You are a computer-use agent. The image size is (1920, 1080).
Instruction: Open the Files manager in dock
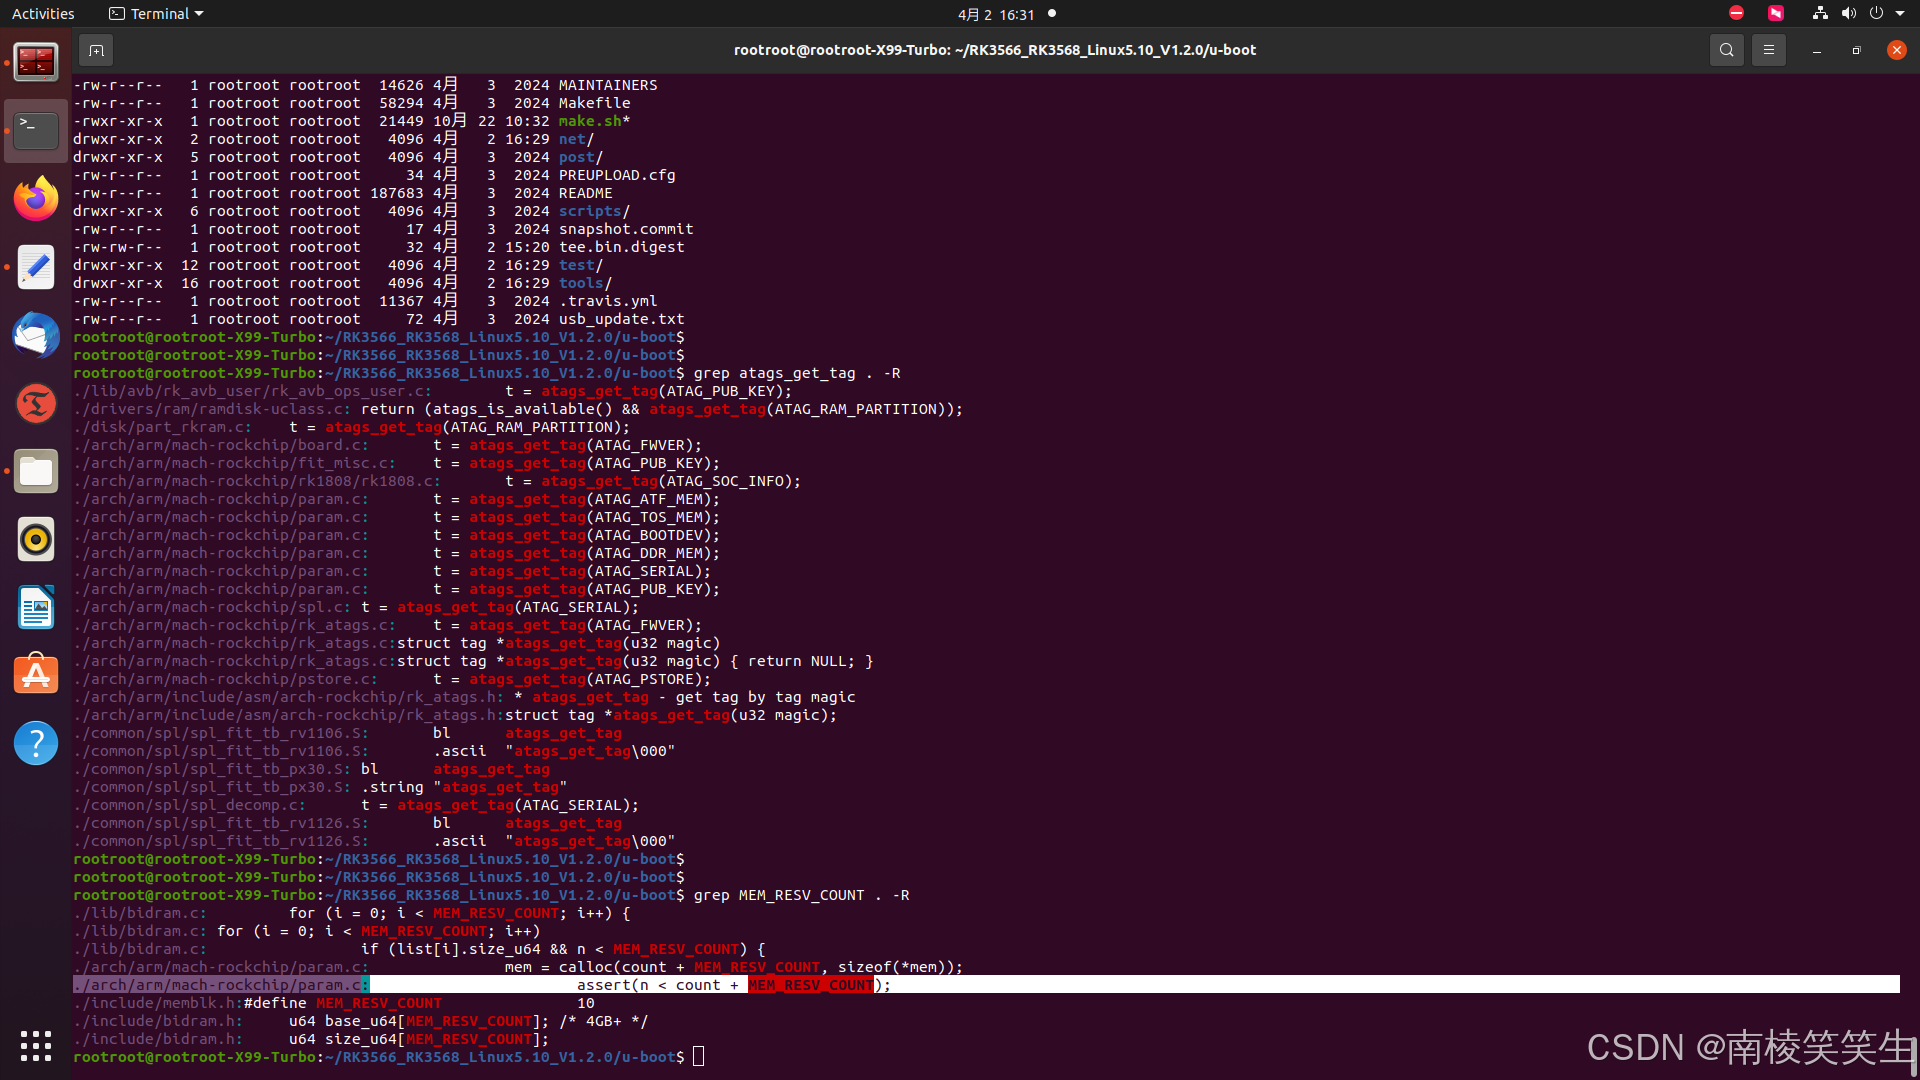tap(36, 471)
